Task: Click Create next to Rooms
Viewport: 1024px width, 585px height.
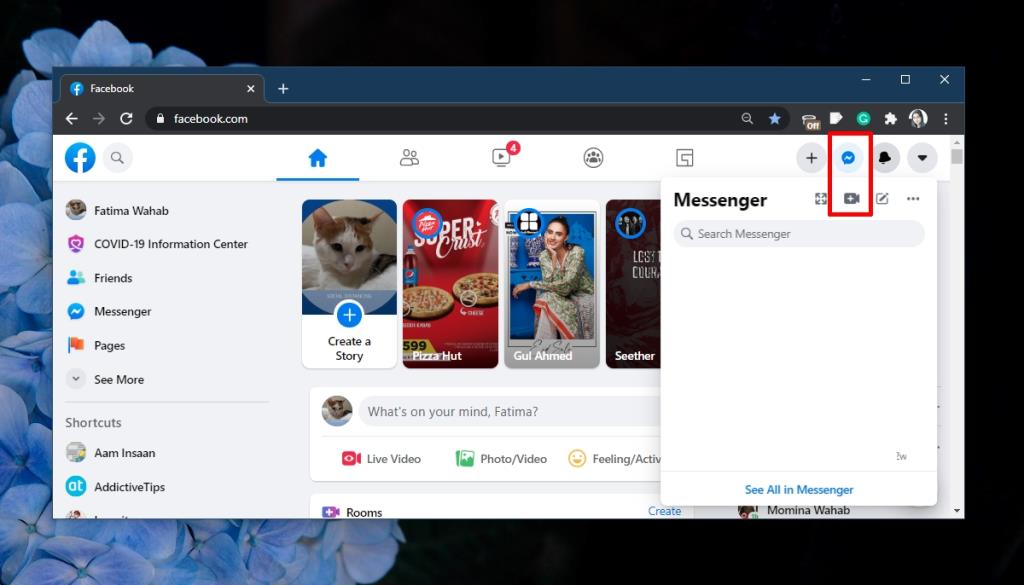Action: [664, 511]
